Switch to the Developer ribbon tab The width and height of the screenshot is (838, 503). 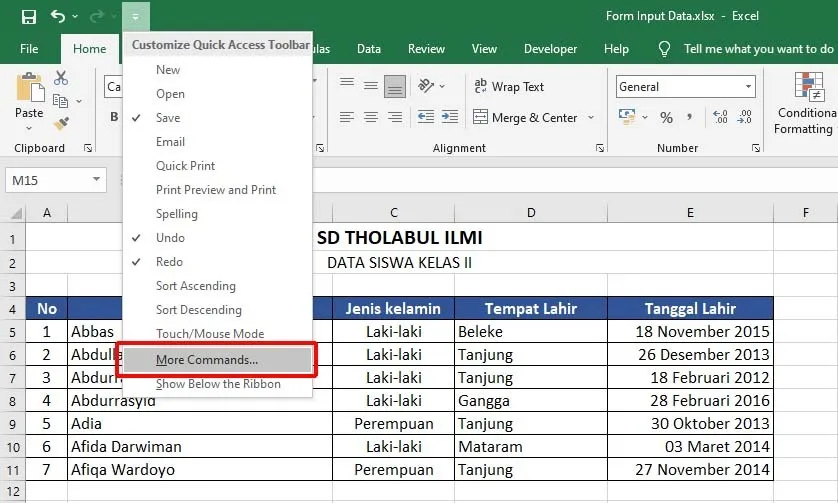coord(550,49)
